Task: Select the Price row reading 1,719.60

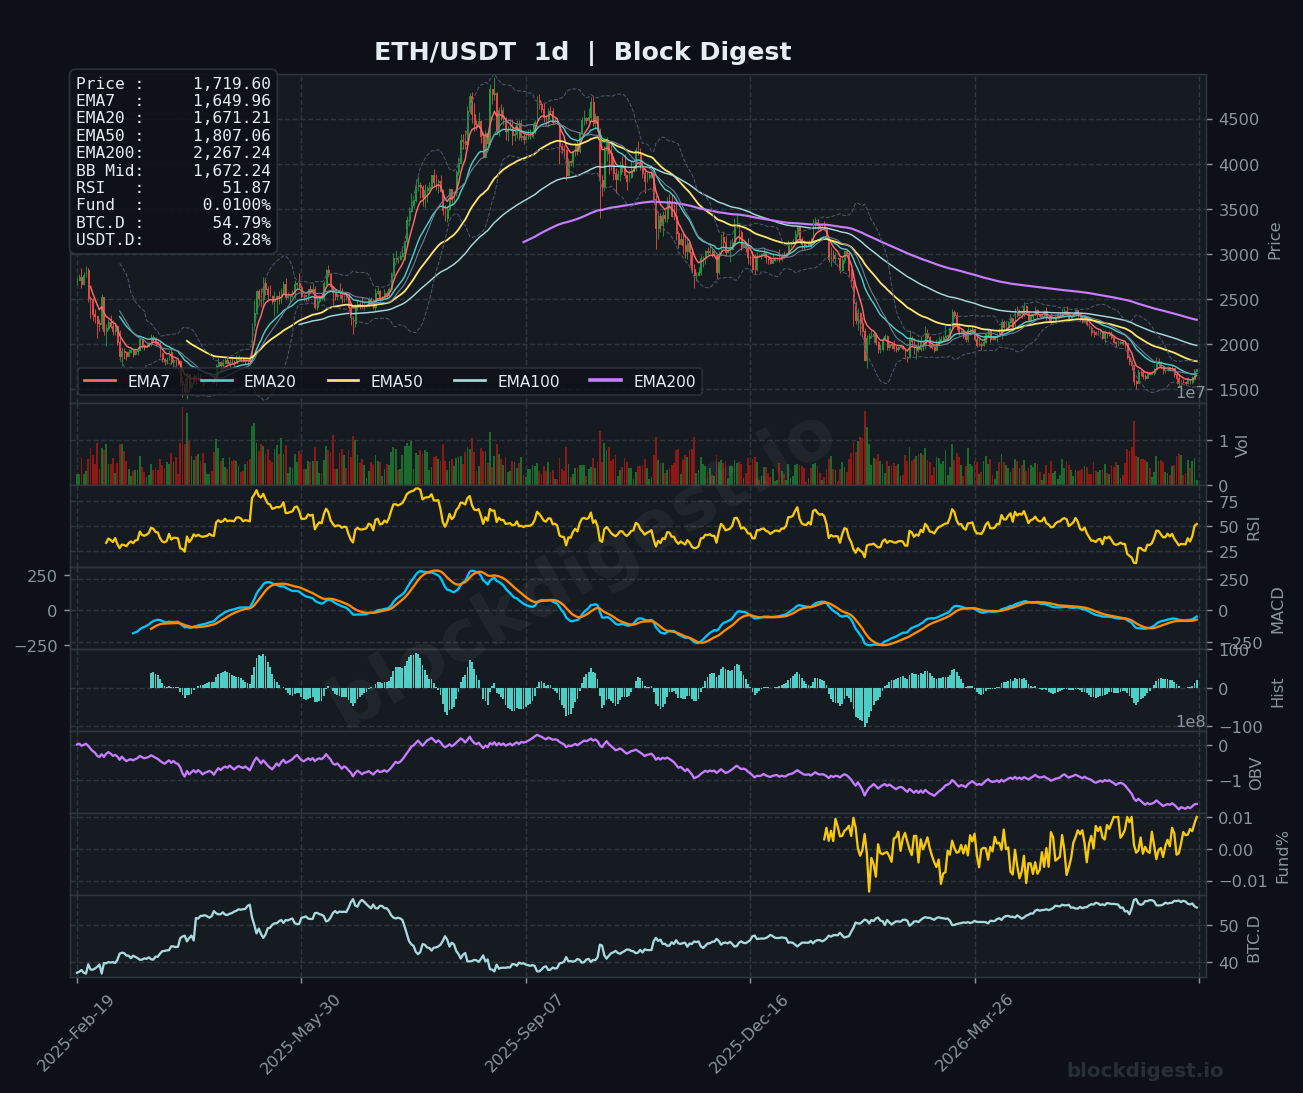Action: point(173,84)
